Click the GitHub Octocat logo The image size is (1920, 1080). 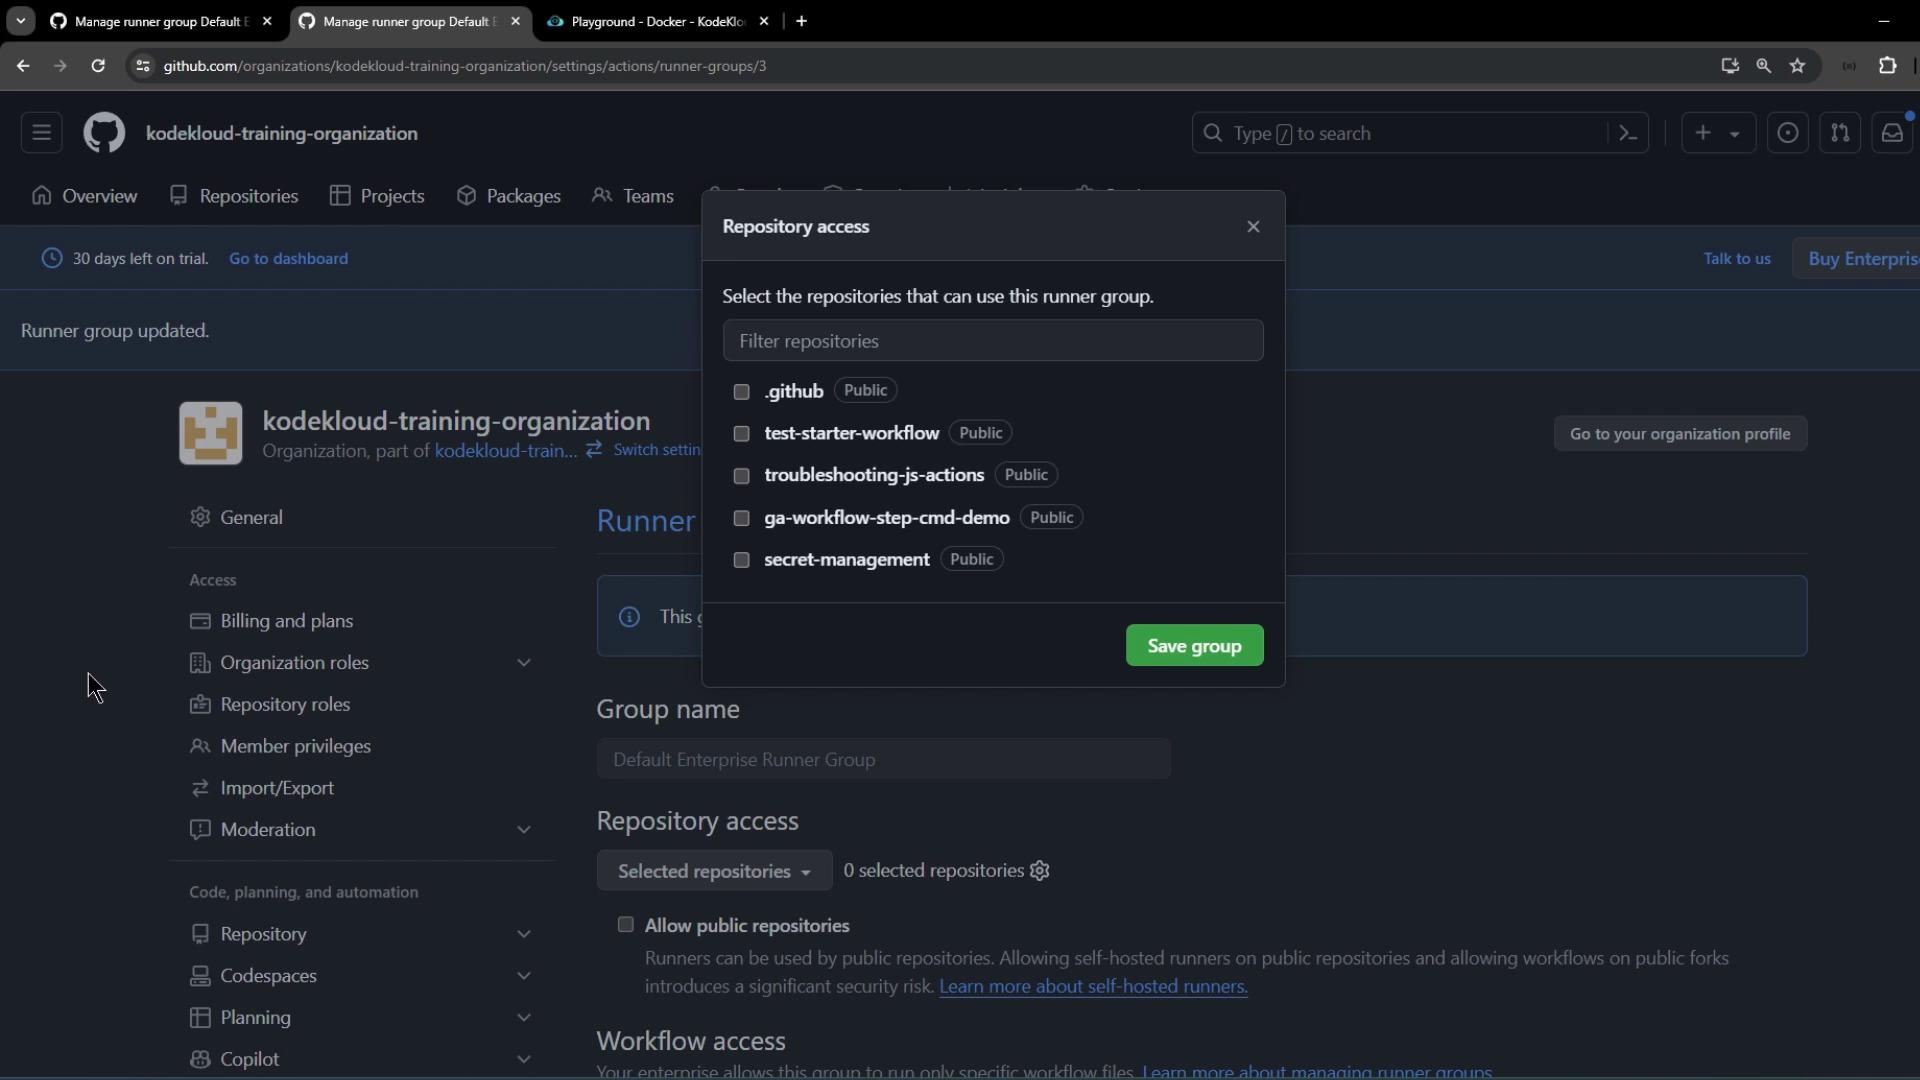pyautogui.click(x=104, y=133)
